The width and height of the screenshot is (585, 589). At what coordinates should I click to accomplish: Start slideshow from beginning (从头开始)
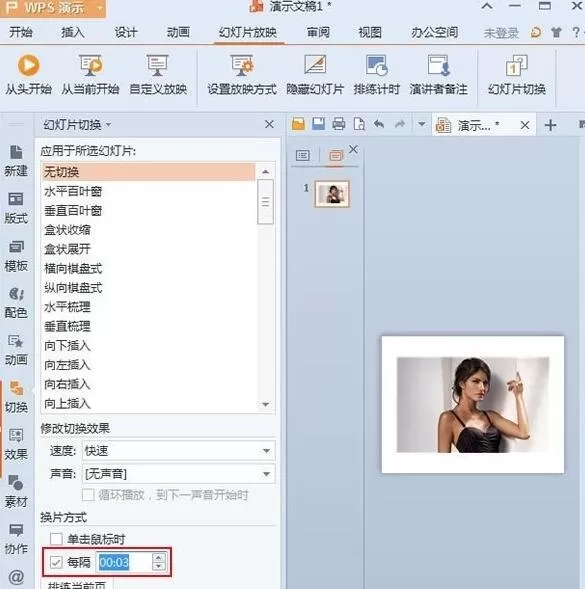(29, 74)
